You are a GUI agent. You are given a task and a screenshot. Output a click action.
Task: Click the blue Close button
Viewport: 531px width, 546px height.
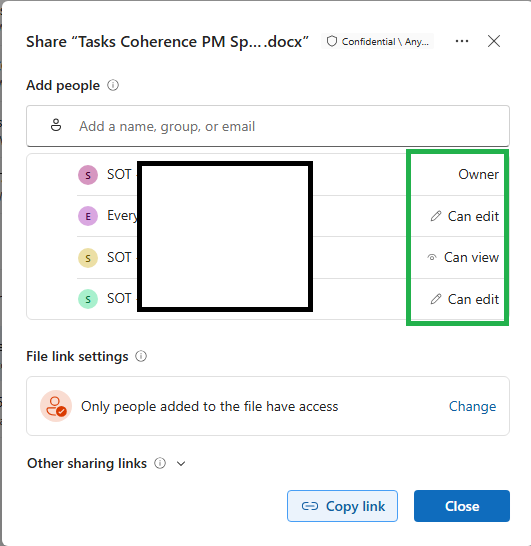point(462,506)
